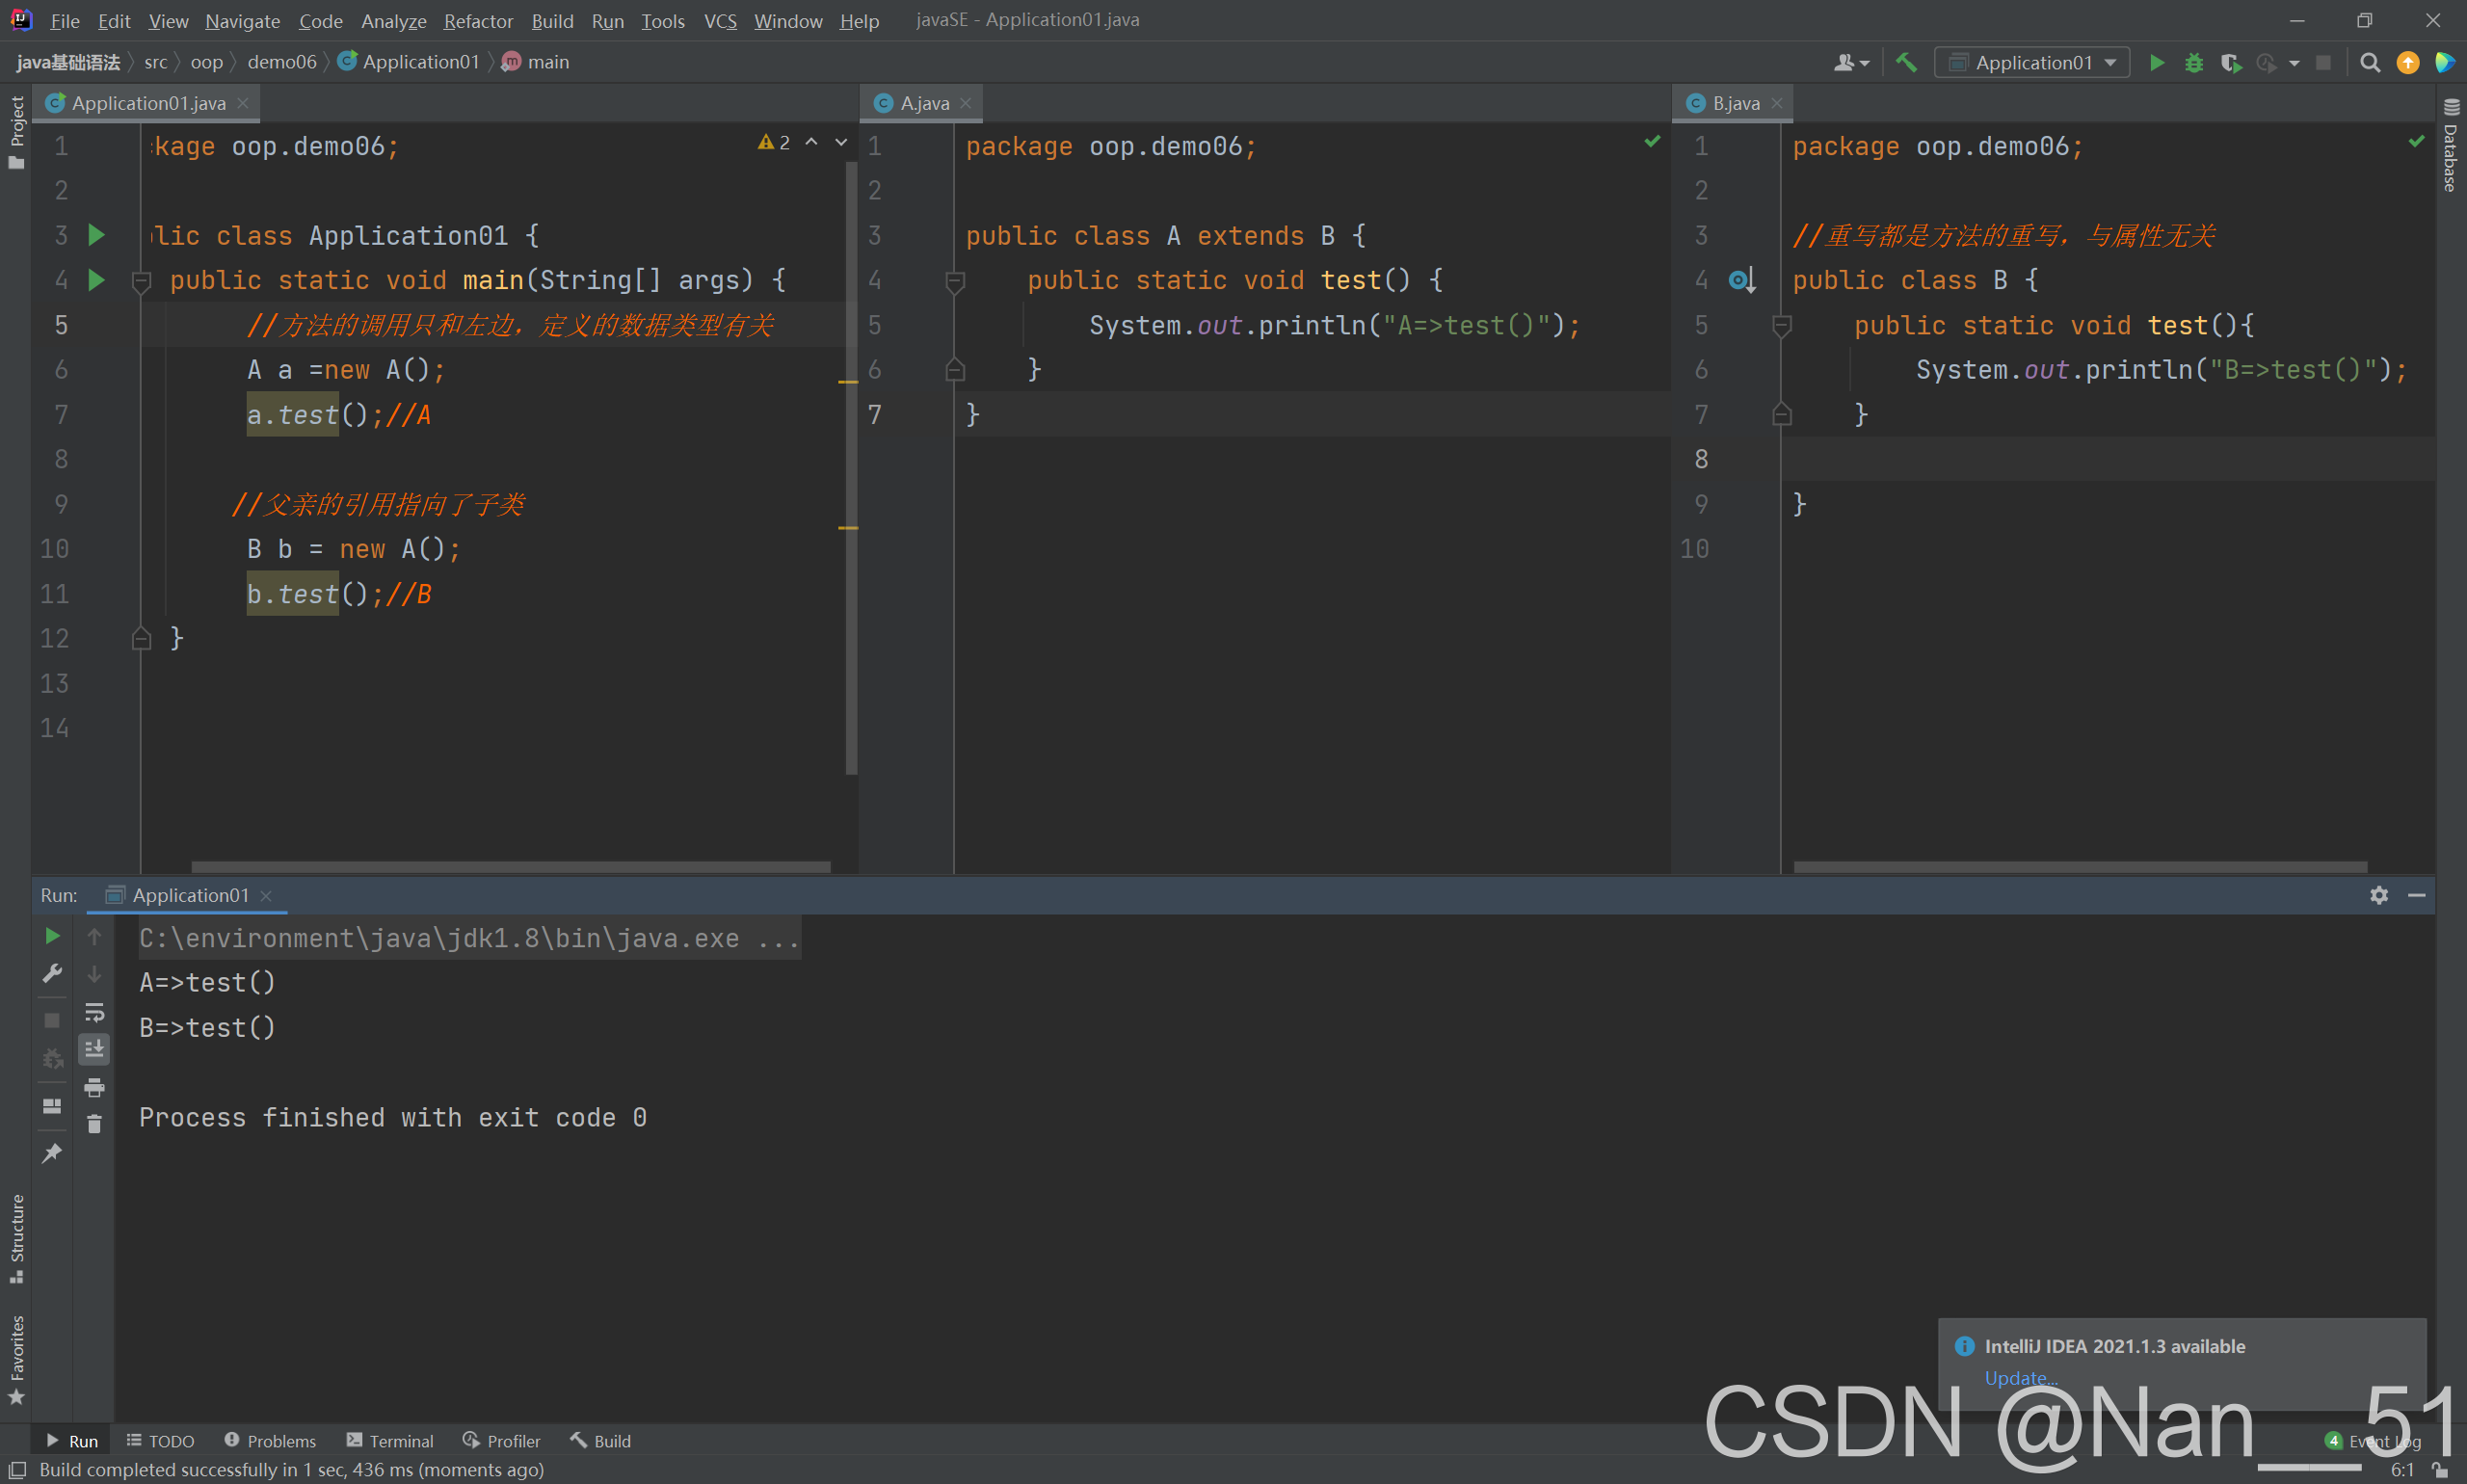The height and width of the screenshot is (1484, 2467).
Task: Click the wrench icon in the Run panel
Action: pyautogui.click(x=52, y=973)
